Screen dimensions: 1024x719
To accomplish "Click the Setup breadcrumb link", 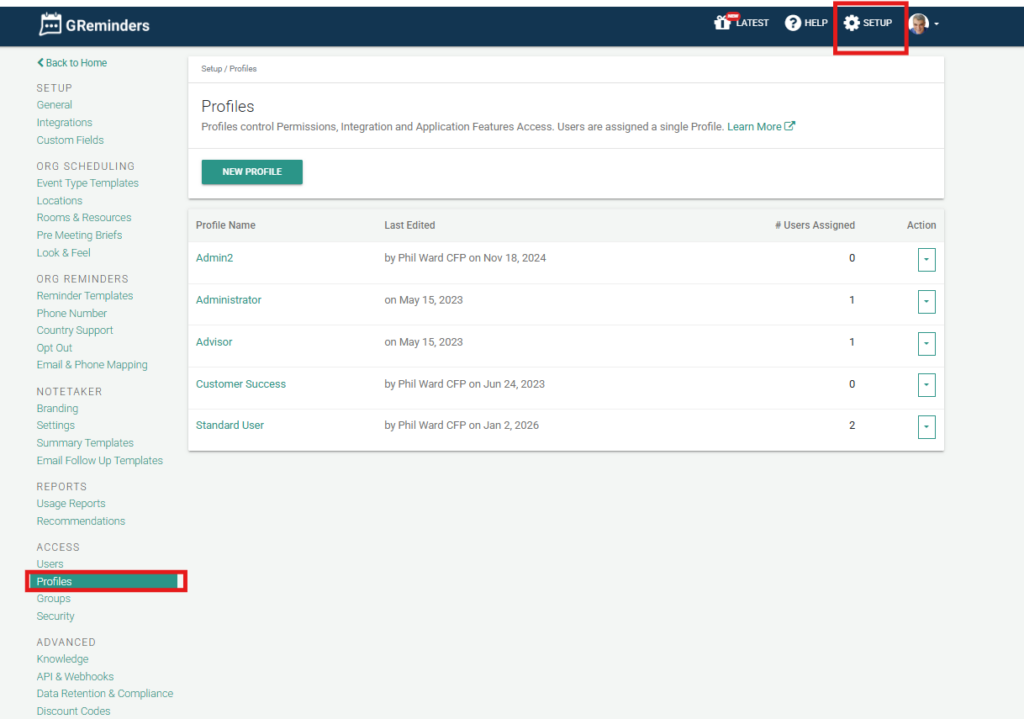I will pos(211,69).
